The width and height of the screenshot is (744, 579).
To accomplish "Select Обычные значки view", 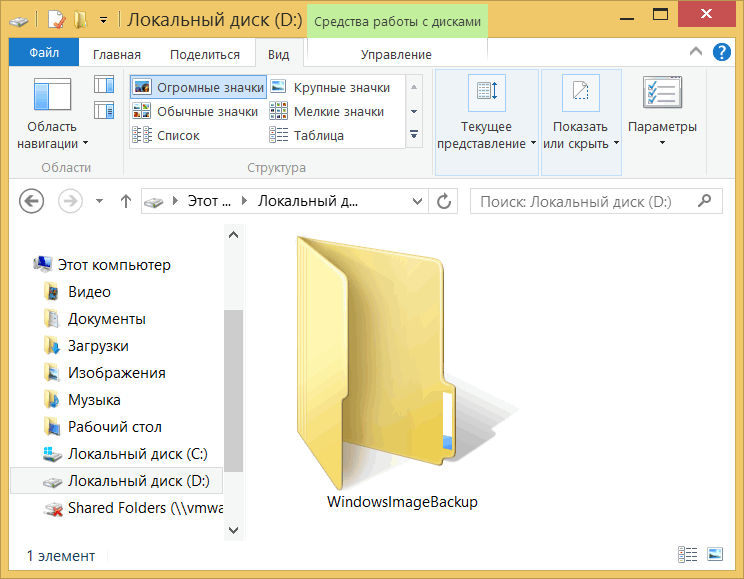I will click(195, 112).
